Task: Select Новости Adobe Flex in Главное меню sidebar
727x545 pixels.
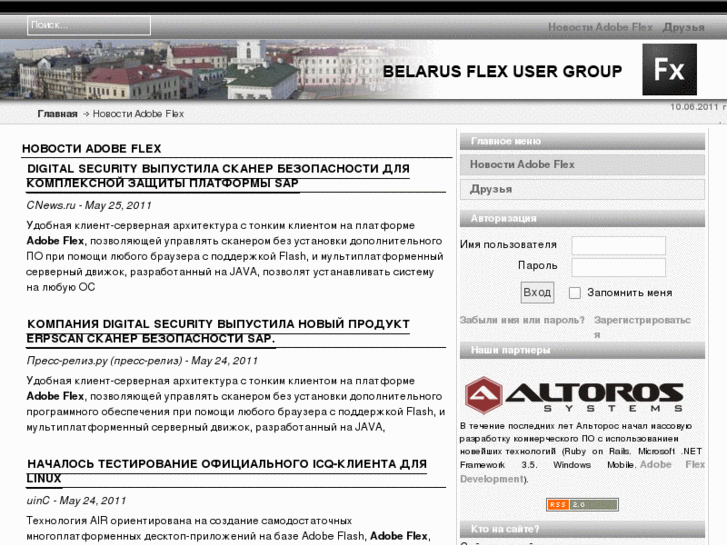Action: coord(582,164)
